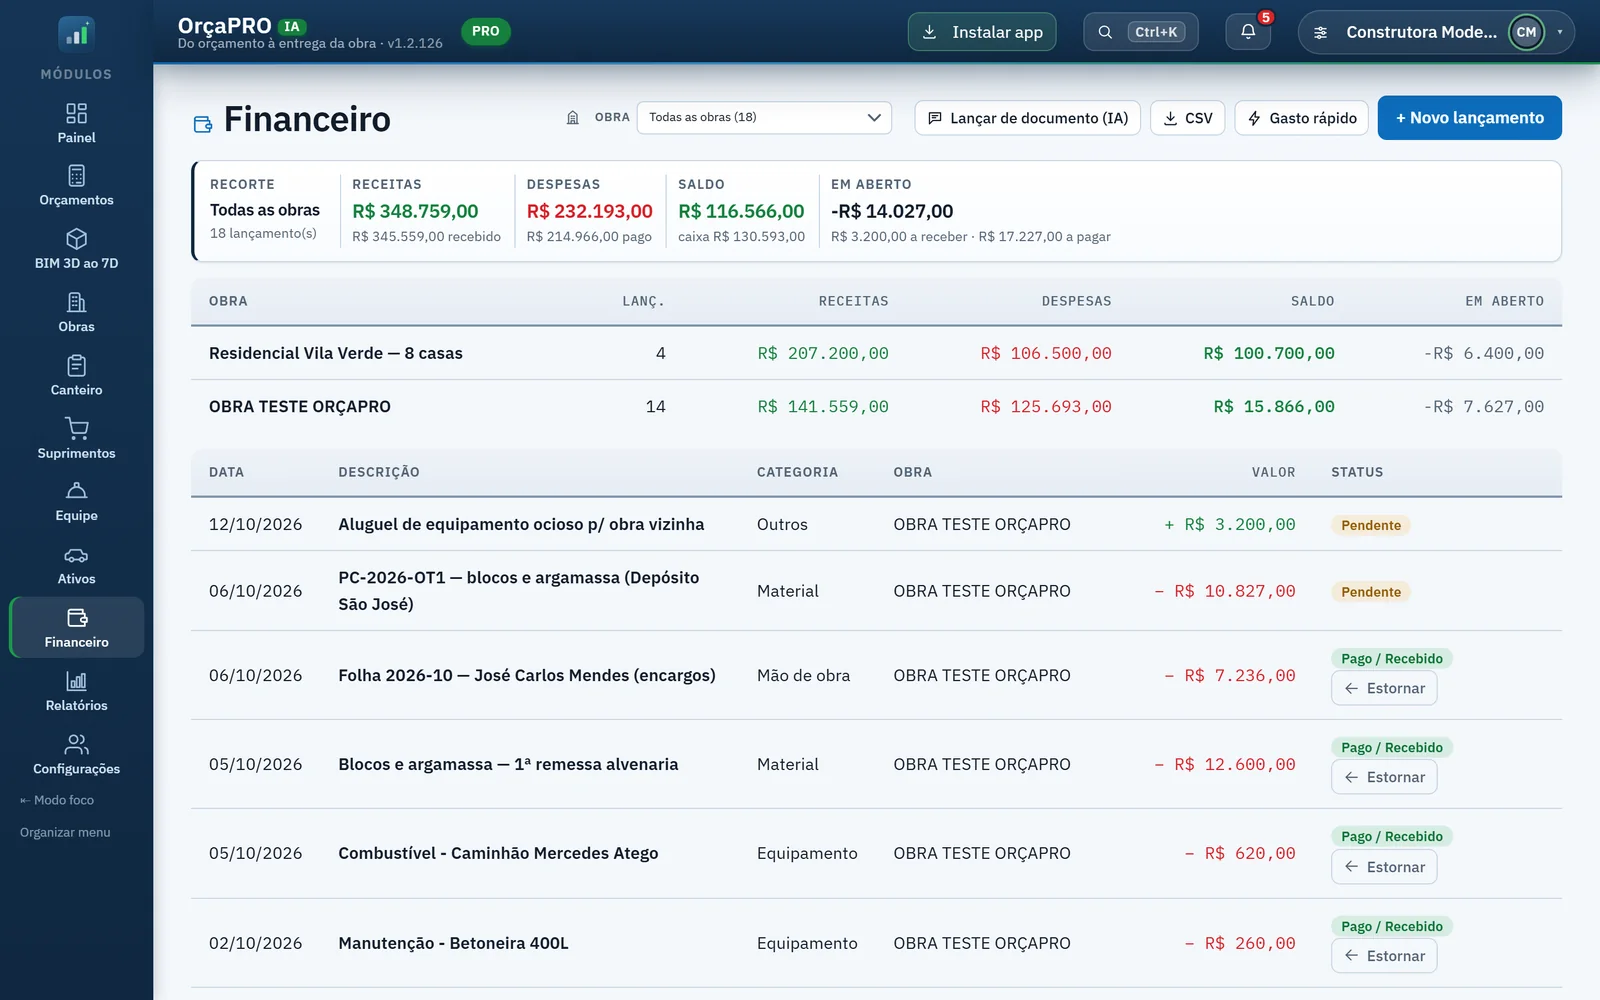The image size is (1600, 1000).
Task: Open Aluguel de equipamento ocioso entry
Action: click(521, 524)
